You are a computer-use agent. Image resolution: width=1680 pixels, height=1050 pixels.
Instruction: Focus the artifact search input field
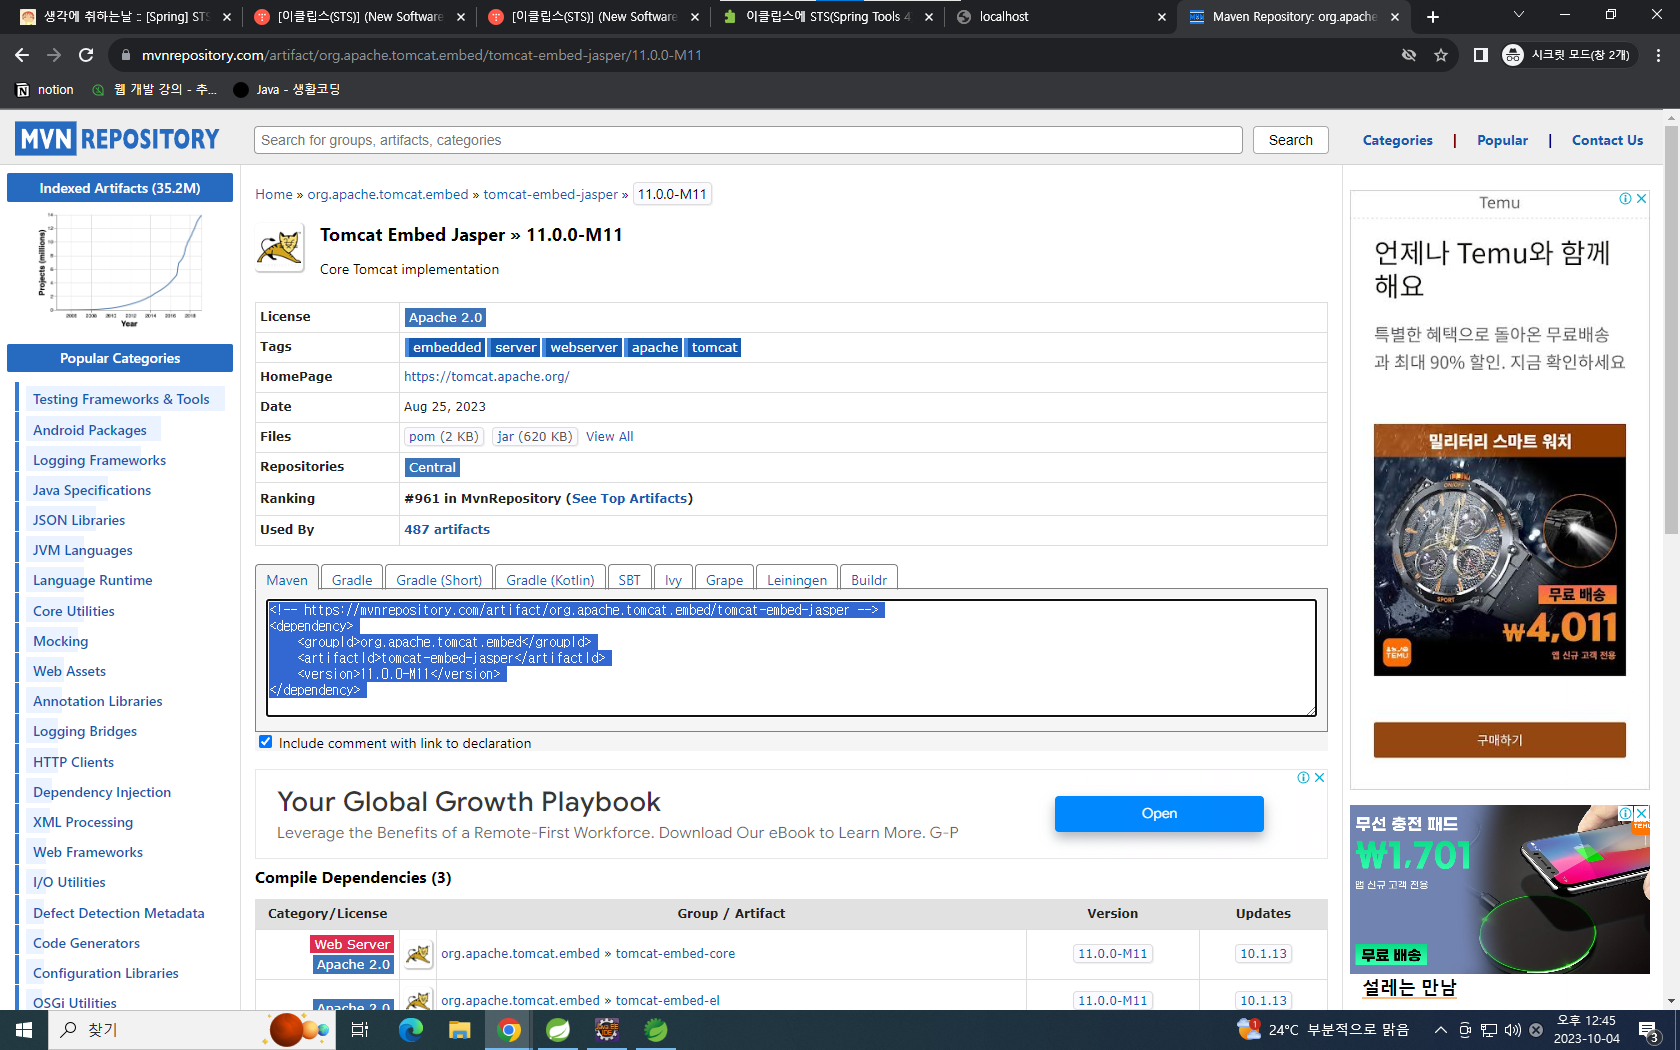click(748, 140)
